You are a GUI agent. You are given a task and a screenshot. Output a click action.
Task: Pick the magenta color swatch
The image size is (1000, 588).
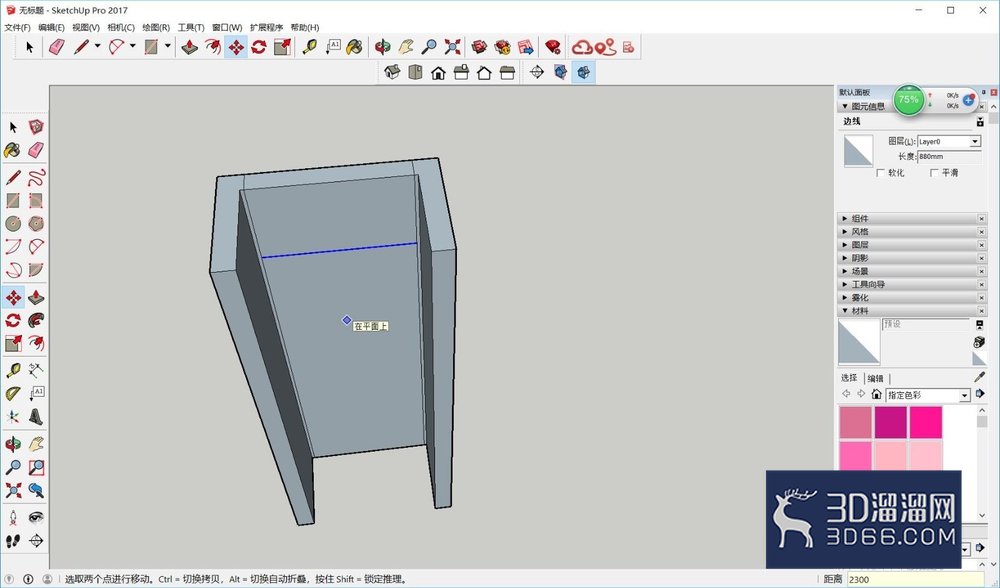[x=890, y=422]
